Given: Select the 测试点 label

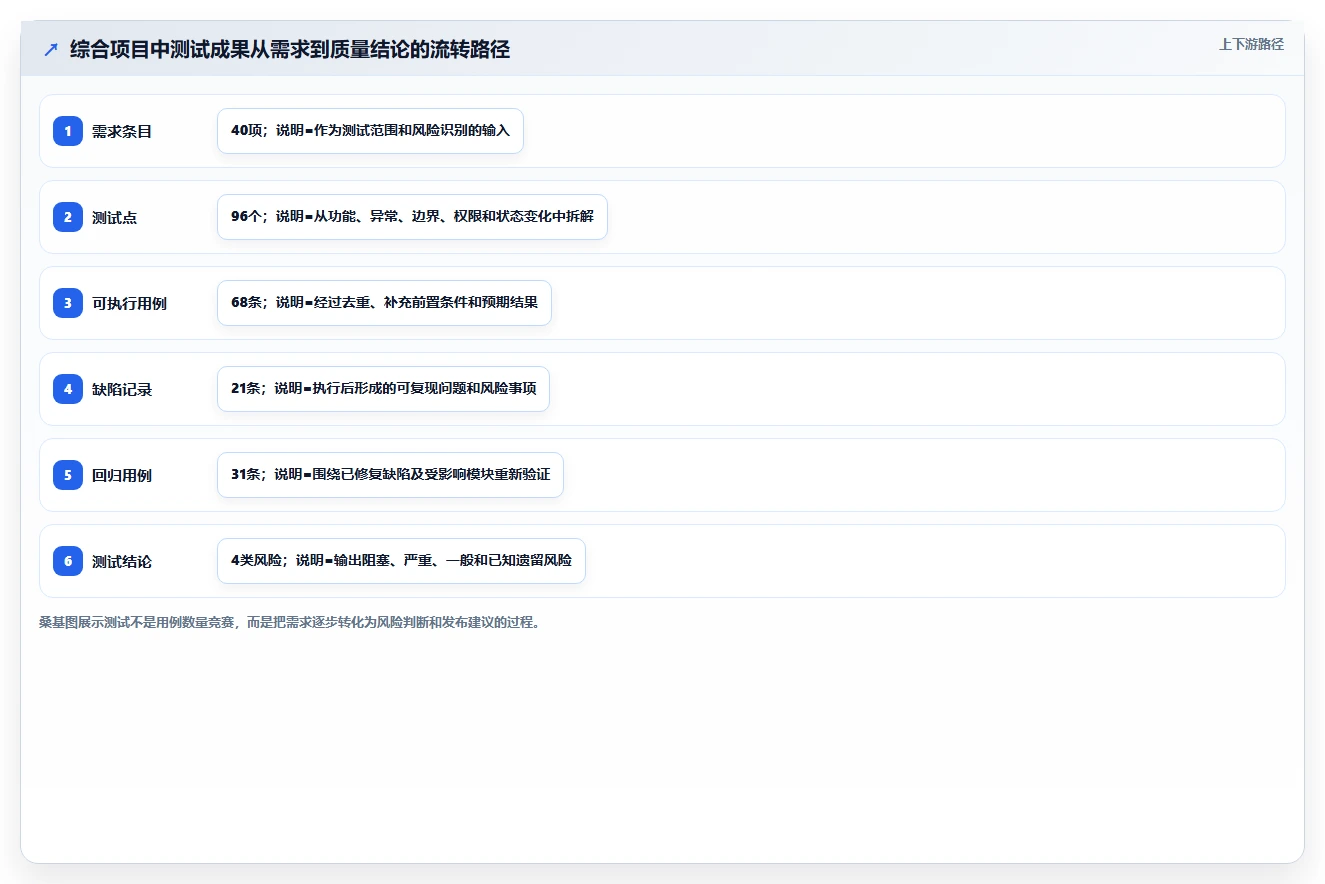Looking at the screenshot, I should tap(115, 217).
